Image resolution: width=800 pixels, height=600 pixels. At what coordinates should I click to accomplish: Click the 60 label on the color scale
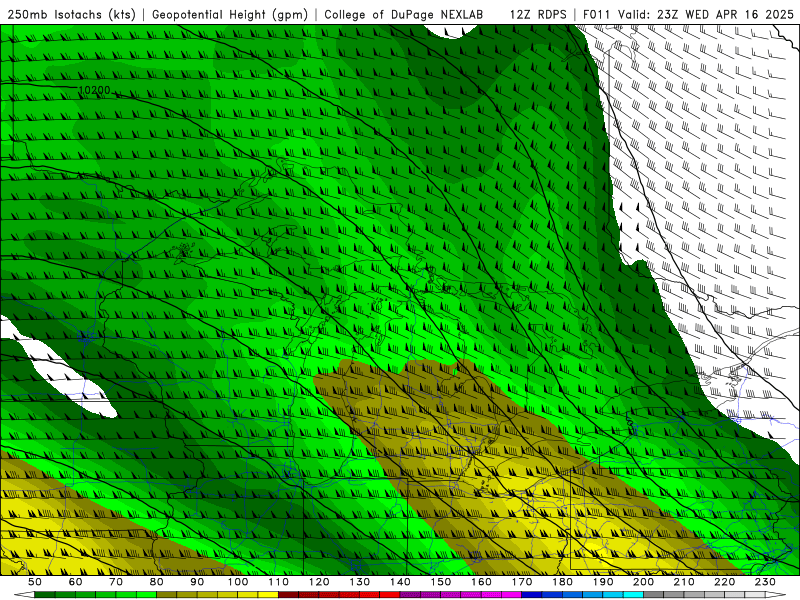tap(76, 582)
